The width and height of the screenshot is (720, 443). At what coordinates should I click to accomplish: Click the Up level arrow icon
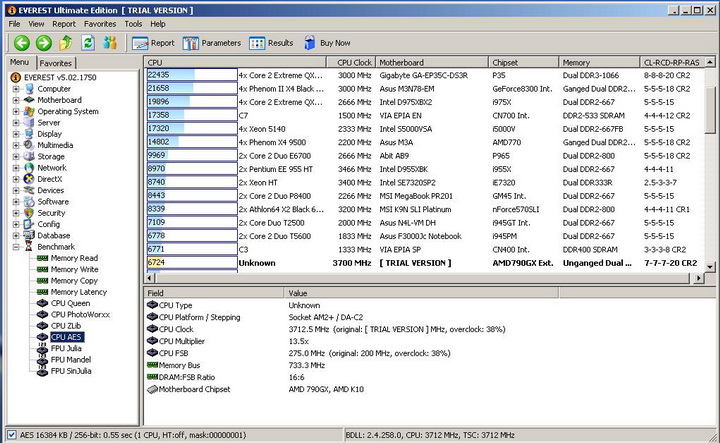pyautogui.click(x=66, y=43)
